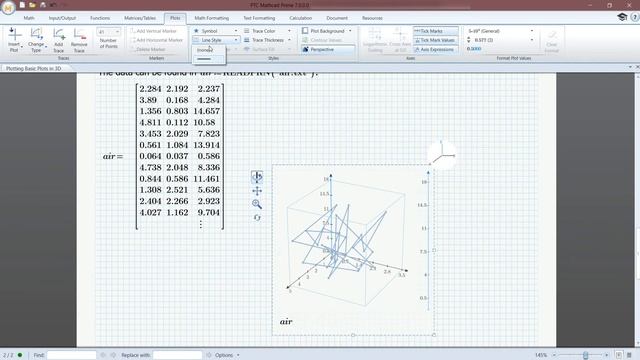This screenshot has width=640, height=360.
Task: Open the Number of Points combo box
Action: click(x=108, y=31)
